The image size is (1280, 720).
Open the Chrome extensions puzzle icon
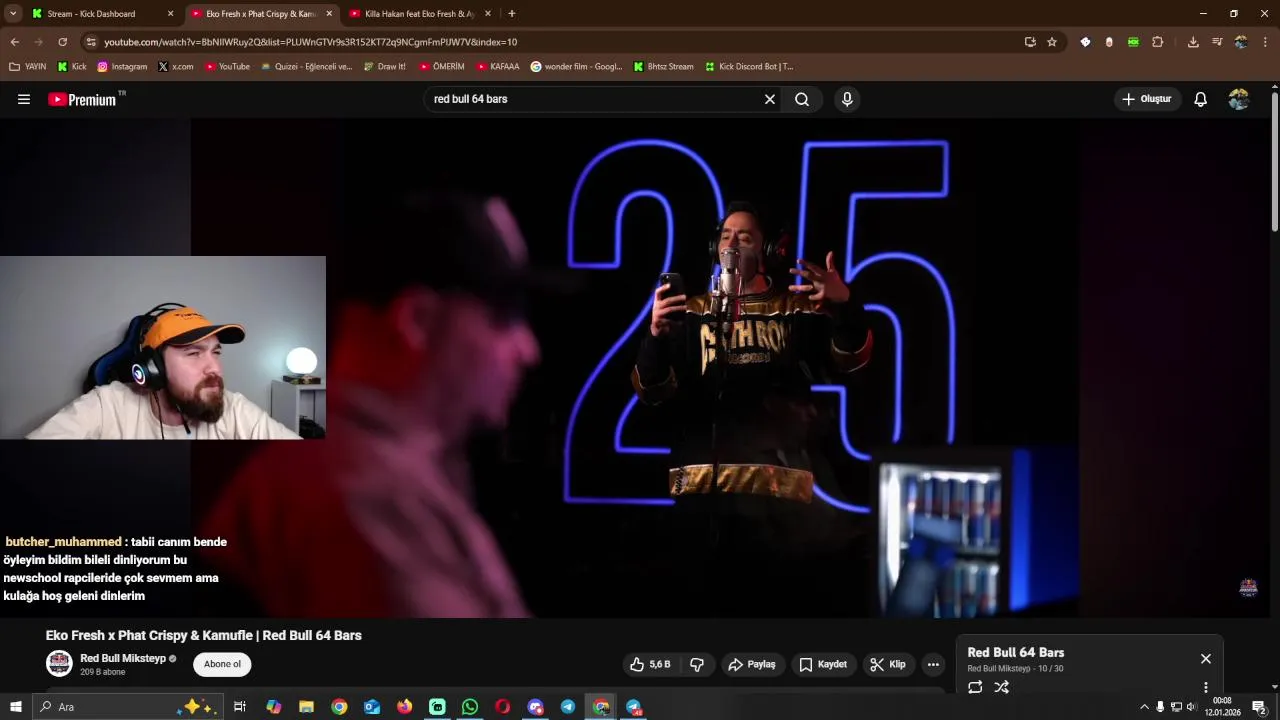[1158, 42]
